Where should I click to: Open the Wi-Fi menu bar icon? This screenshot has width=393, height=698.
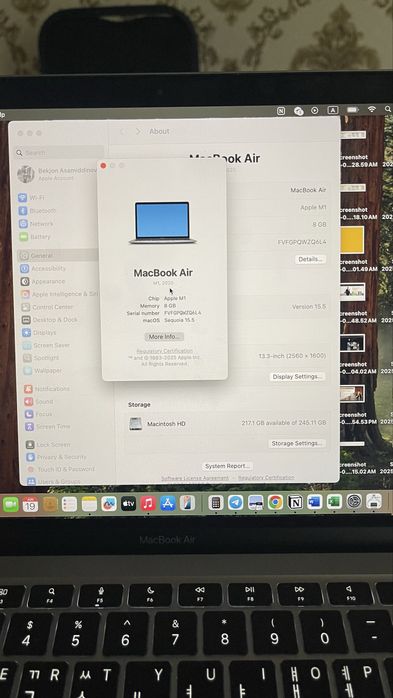(372, 109)
